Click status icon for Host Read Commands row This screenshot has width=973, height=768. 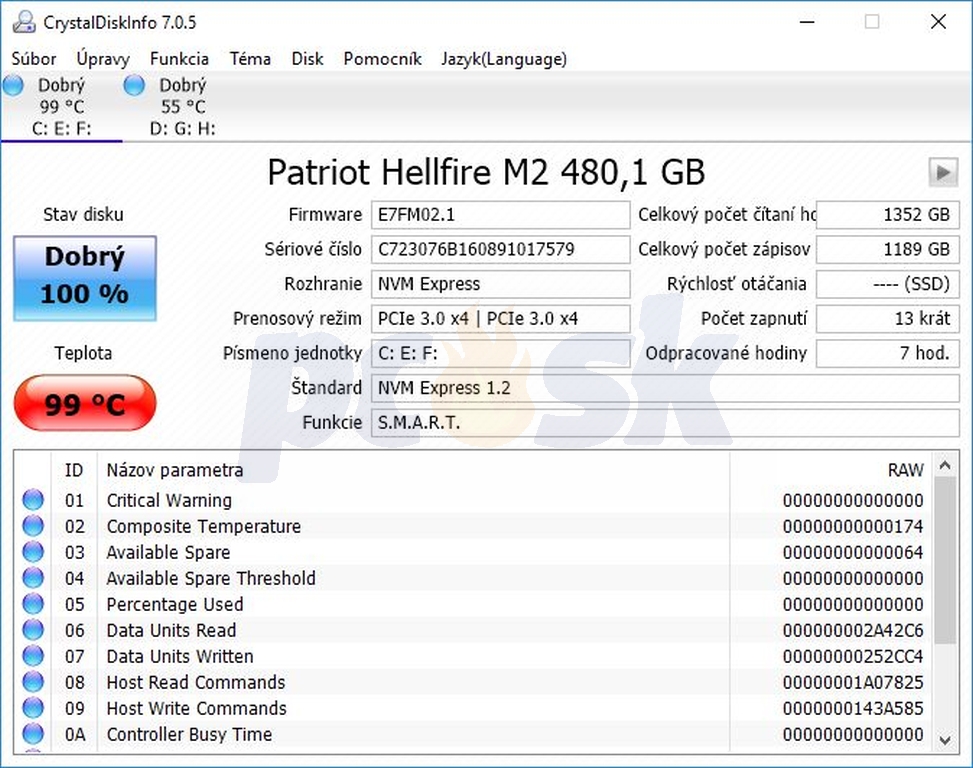click(x=33, y=682)
